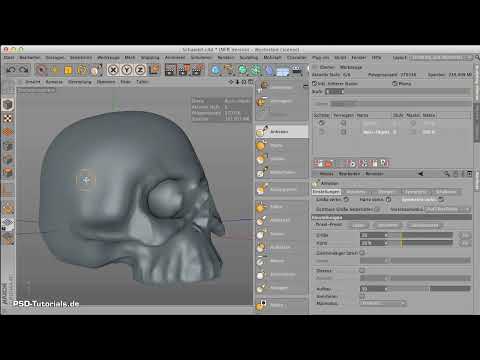The height and width of the screenshot is (360, 480).
Task: Open the Modifikator dropdown
Action: coord(383,303)
